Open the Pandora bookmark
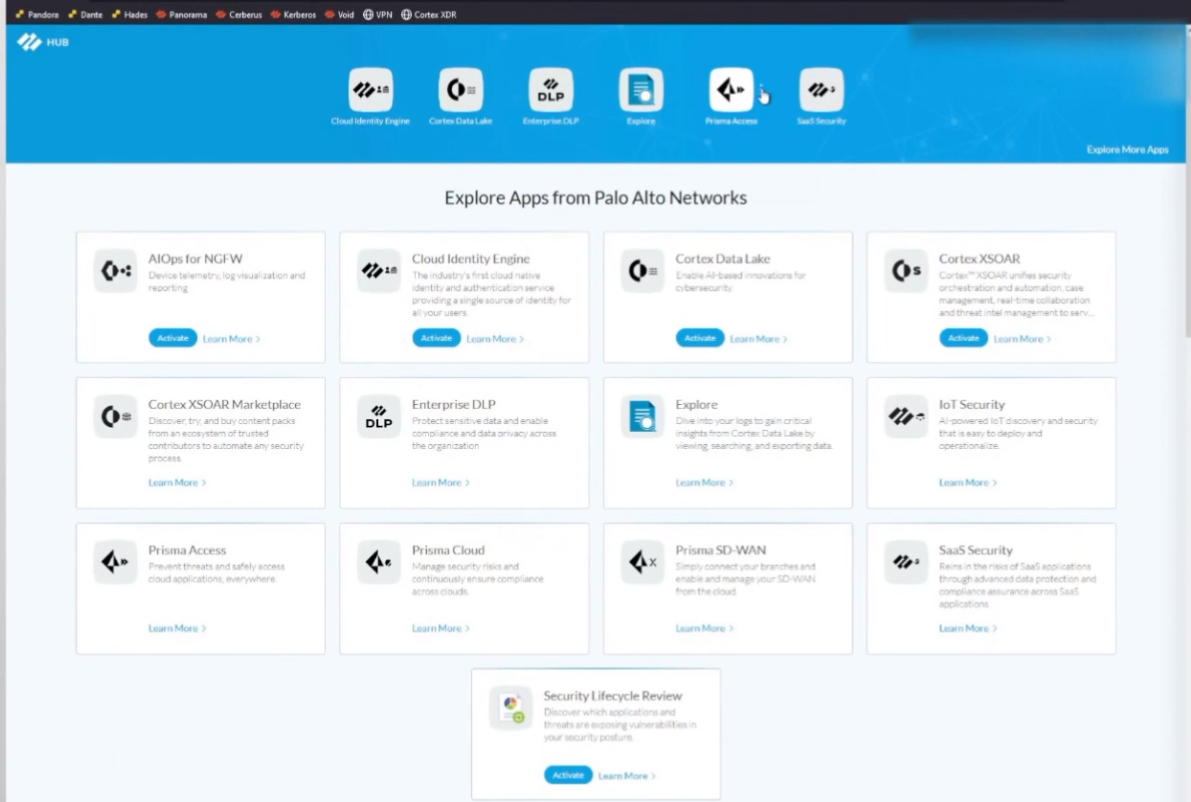The image size is (1191, 802). click(x=36, y=14)
